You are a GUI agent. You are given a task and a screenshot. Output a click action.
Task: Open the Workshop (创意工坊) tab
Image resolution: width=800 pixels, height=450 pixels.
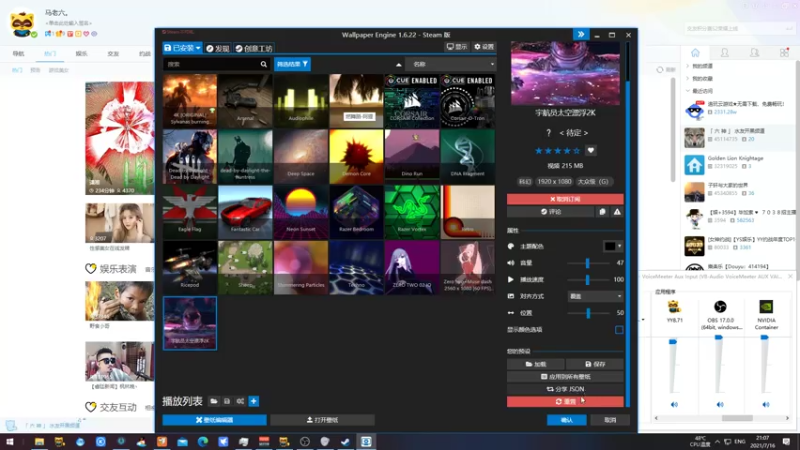tap(254, 48)
